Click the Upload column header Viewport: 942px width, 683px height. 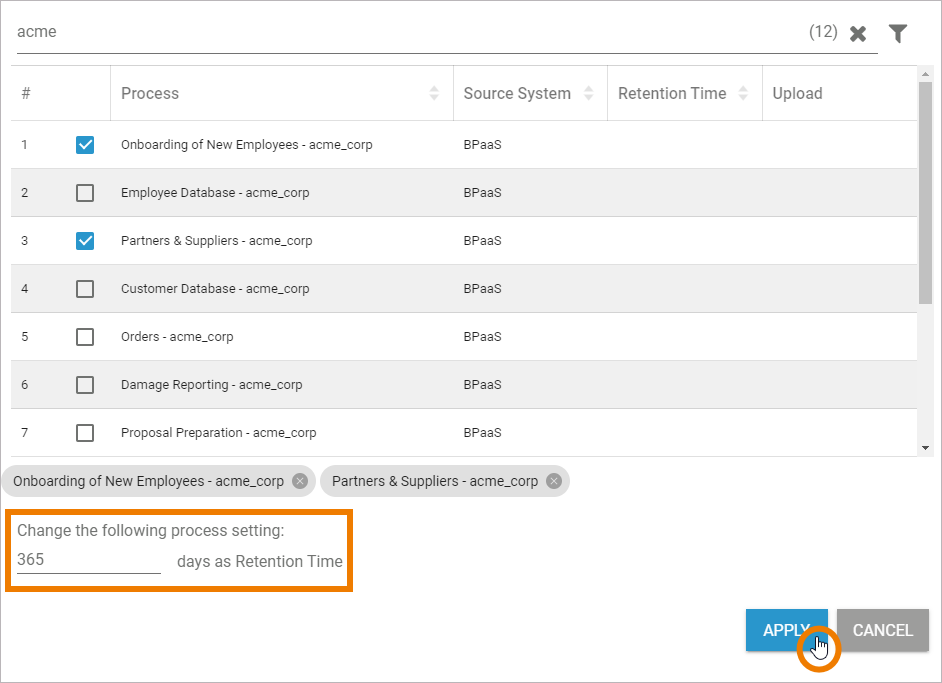point(797,93)
